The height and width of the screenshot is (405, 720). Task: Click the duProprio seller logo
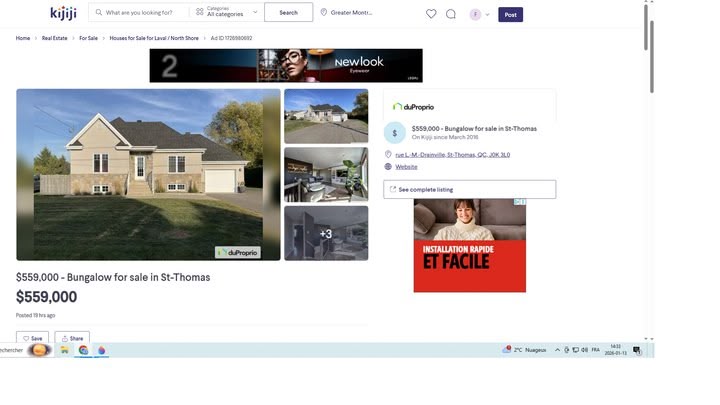413,106
